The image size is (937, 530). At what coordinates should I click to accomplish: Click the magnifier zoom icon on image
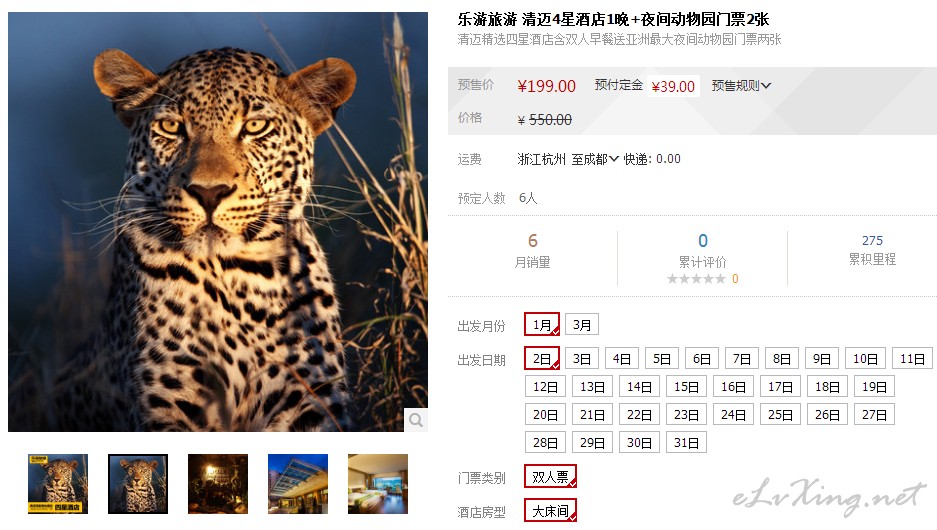pyautogui.click(x=416, y=420)
